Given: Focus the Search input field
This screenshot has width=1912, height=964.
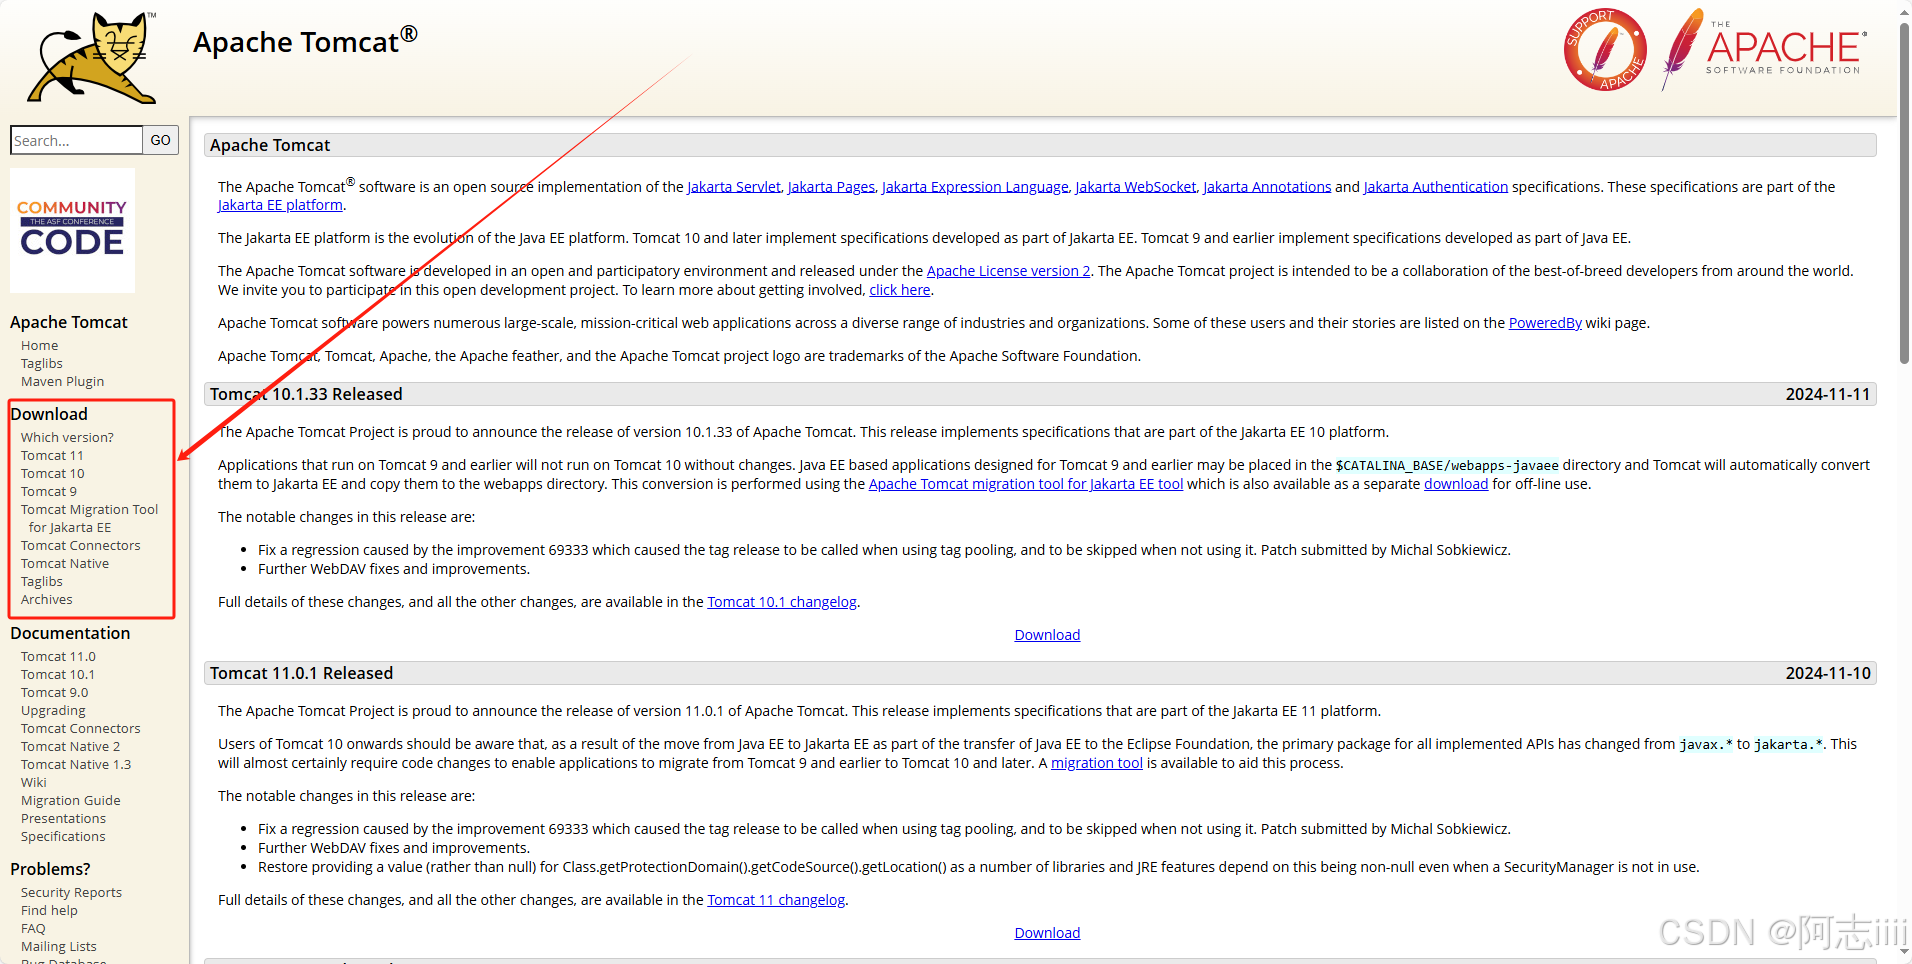Looking at the screenshot, I should coord(76,140).
